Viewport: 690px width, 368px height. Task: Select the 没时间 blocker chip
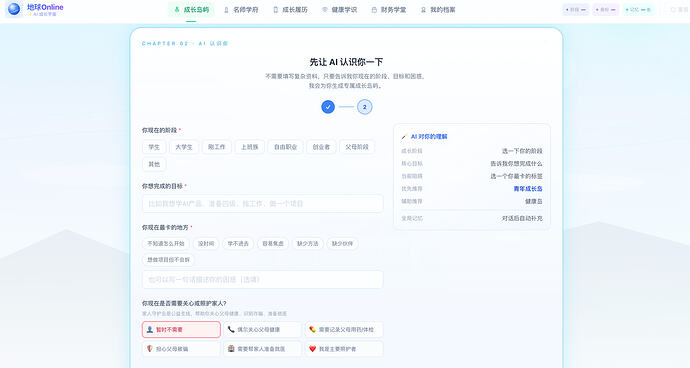(206, 243)
